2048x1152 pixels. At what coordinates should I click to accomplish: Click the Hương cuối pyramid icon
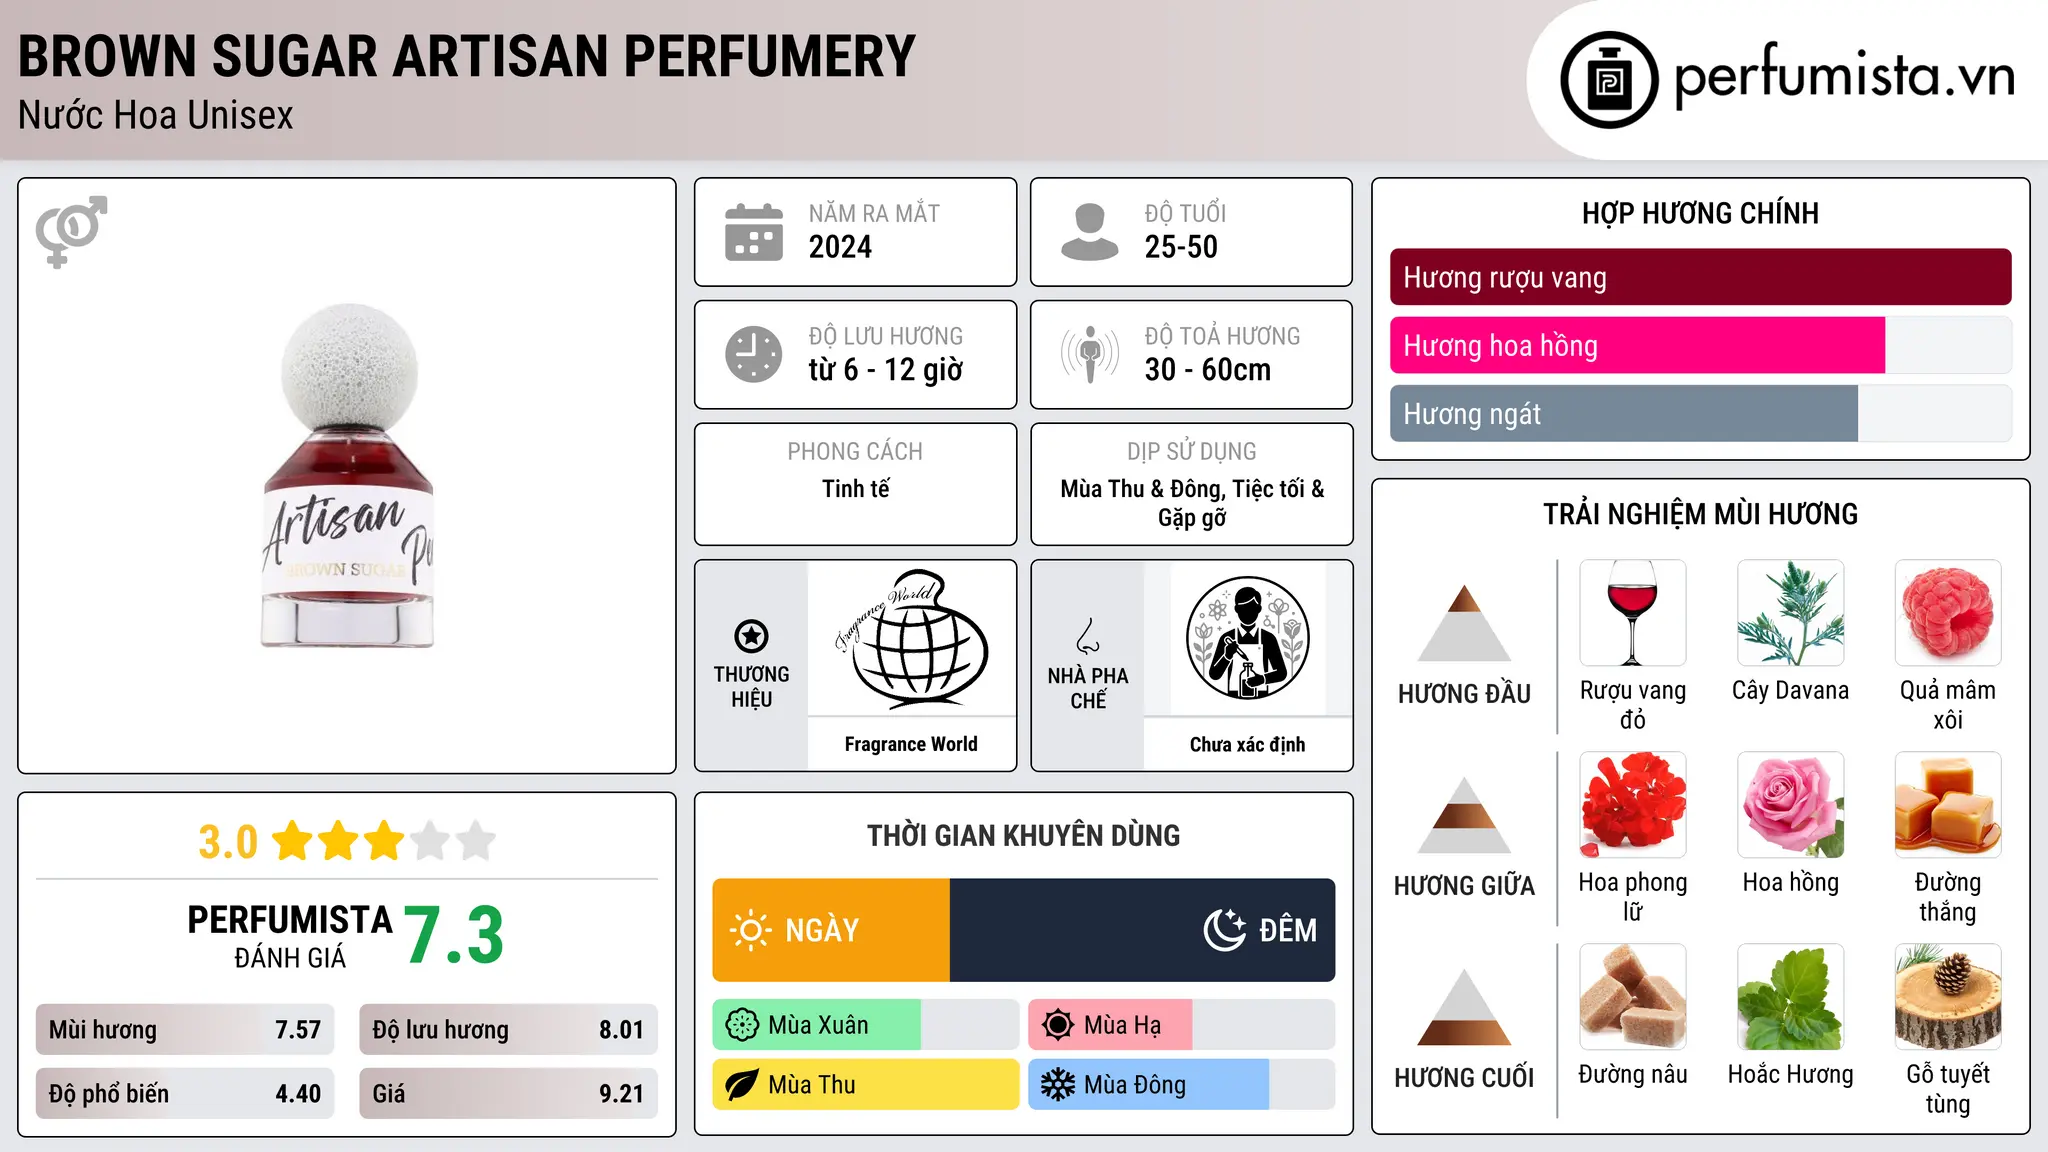click(x=1464, y=1007)
